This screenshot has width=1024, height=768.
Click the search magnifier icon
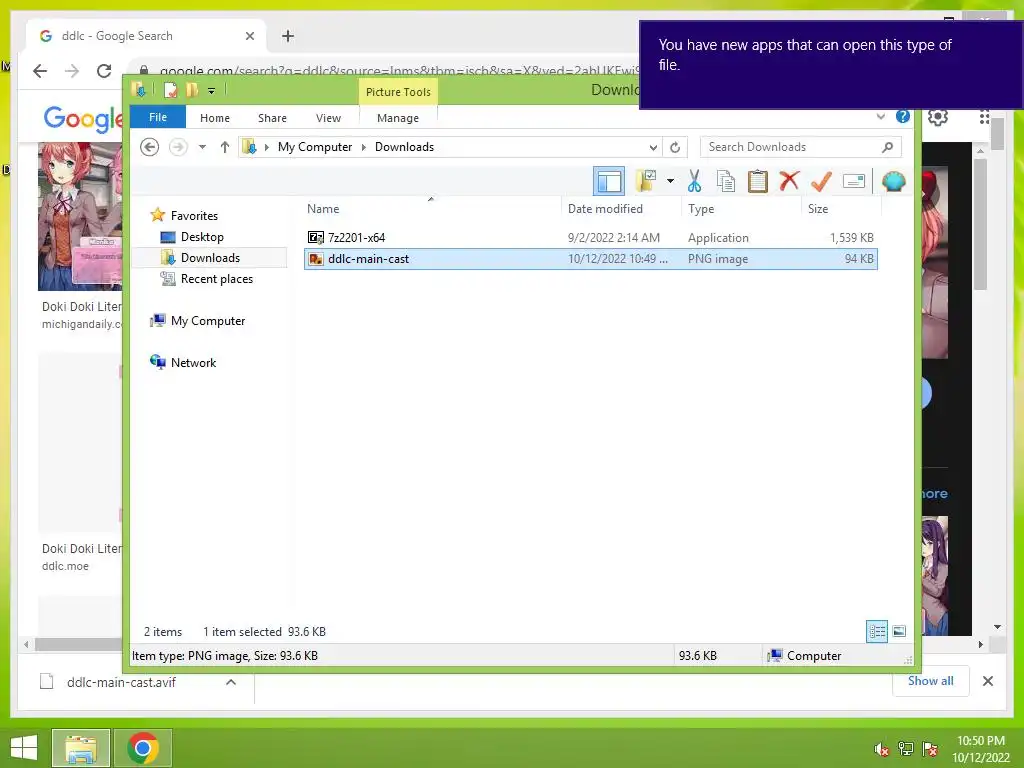click(x=888, y=147)
